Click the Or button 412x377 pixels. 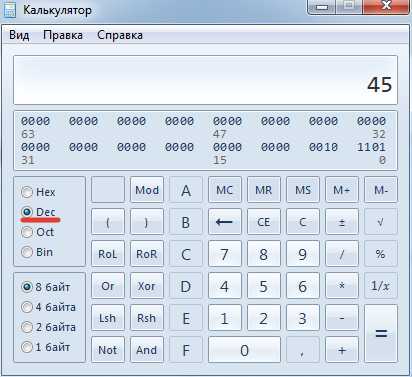[108, 286]
